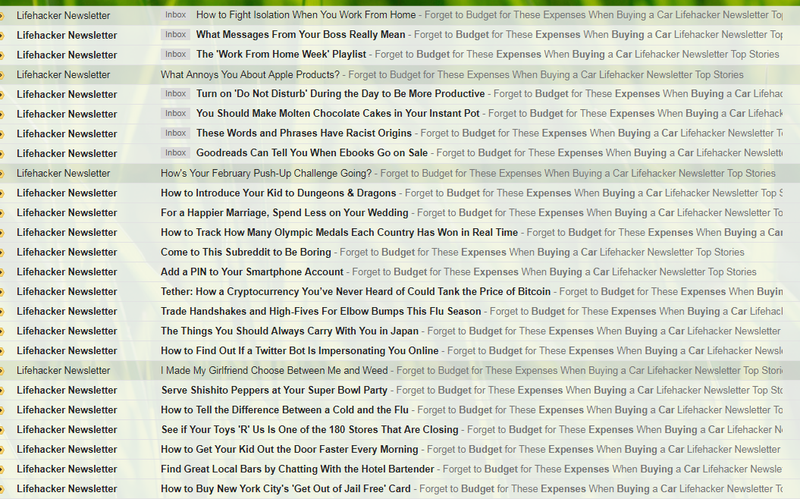
Task: Open the Twitter Bot impersonating email
Action: click(x=299, y=351)
